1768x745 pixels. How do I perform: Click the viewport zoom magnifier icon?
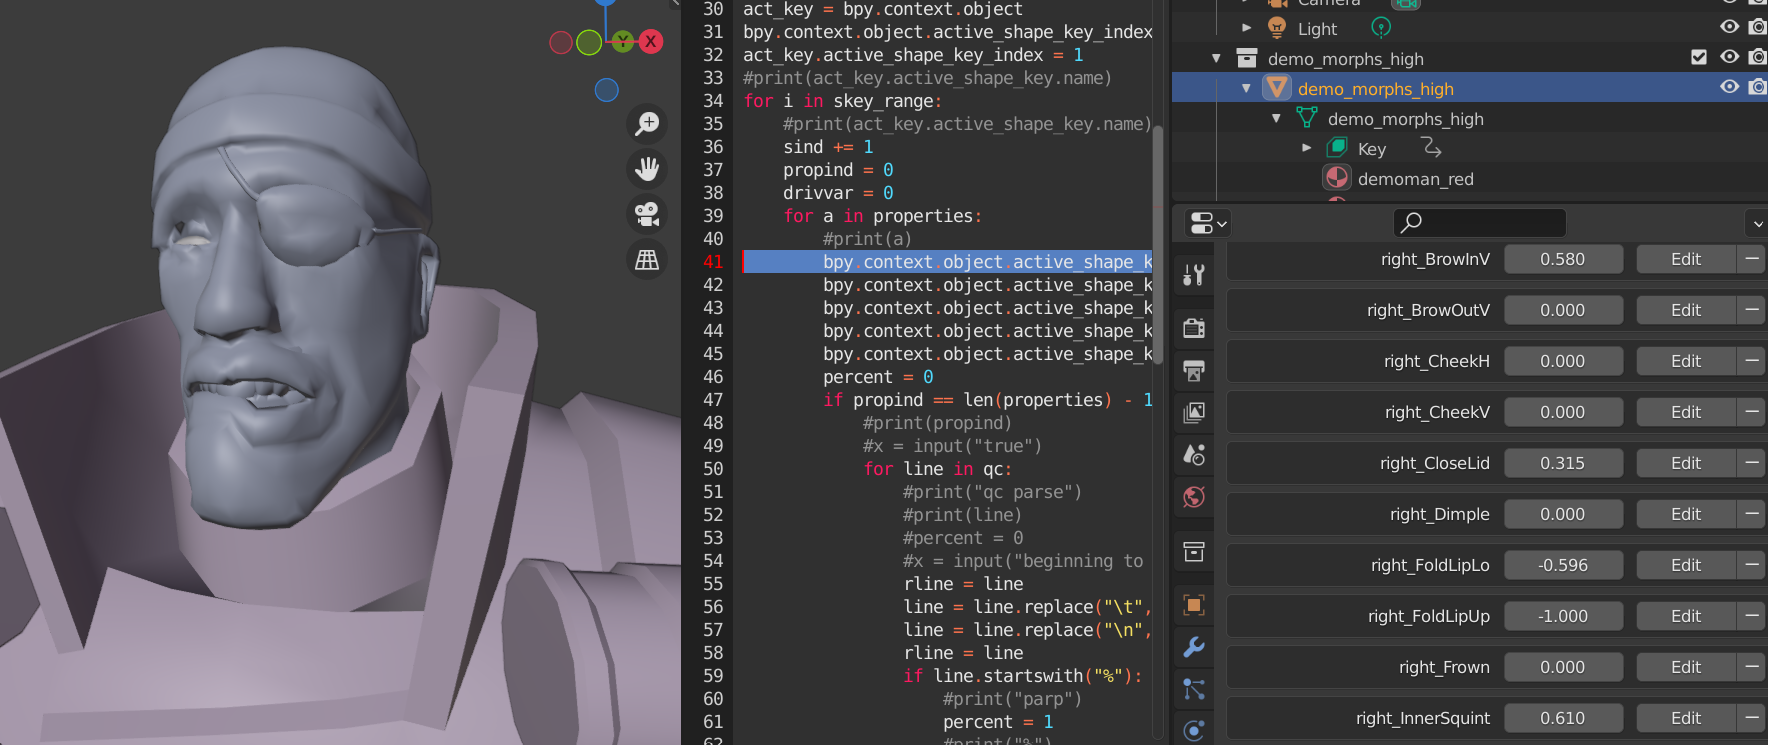click(x=647, y=124)
